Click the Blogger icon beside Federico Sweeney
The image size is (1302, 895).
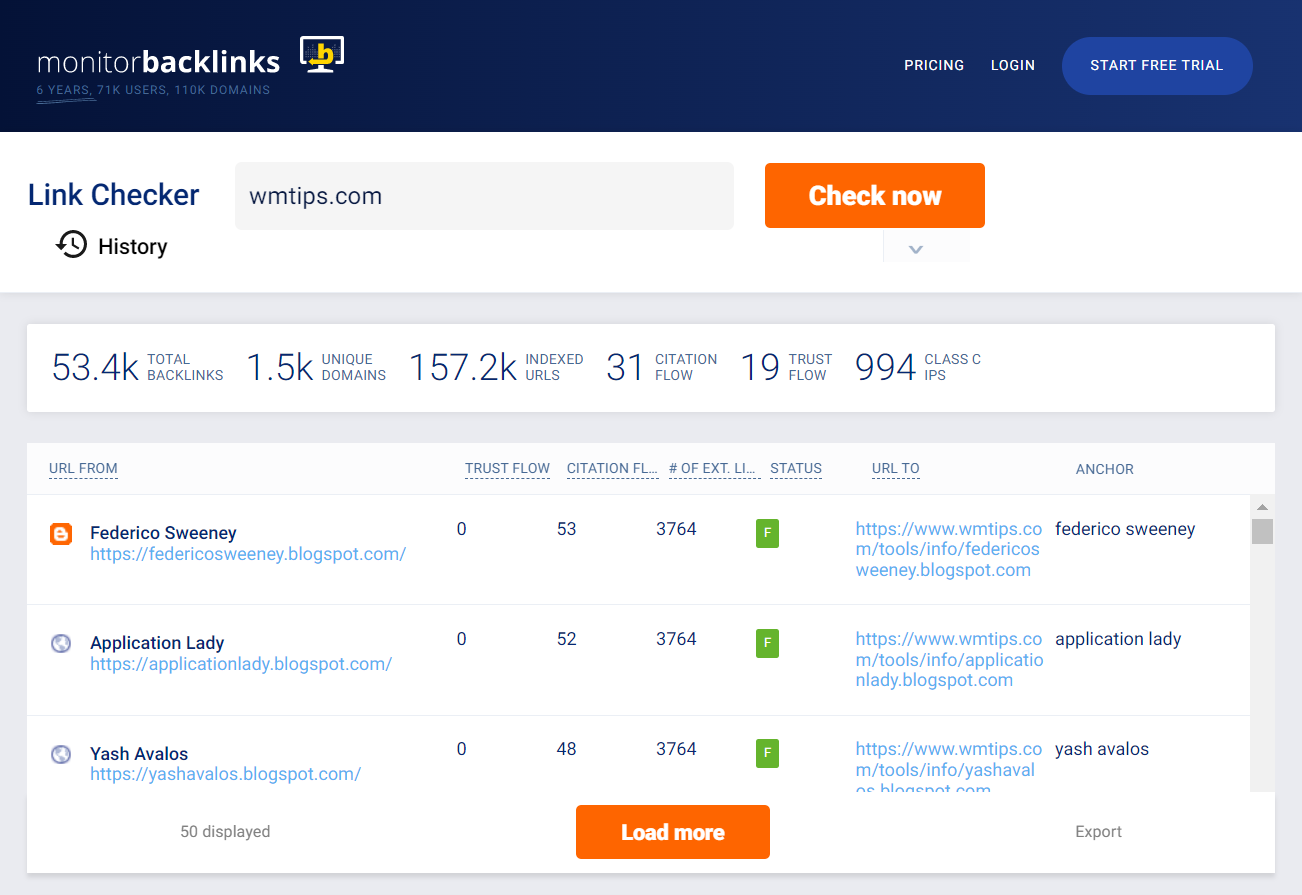(60, 534)
